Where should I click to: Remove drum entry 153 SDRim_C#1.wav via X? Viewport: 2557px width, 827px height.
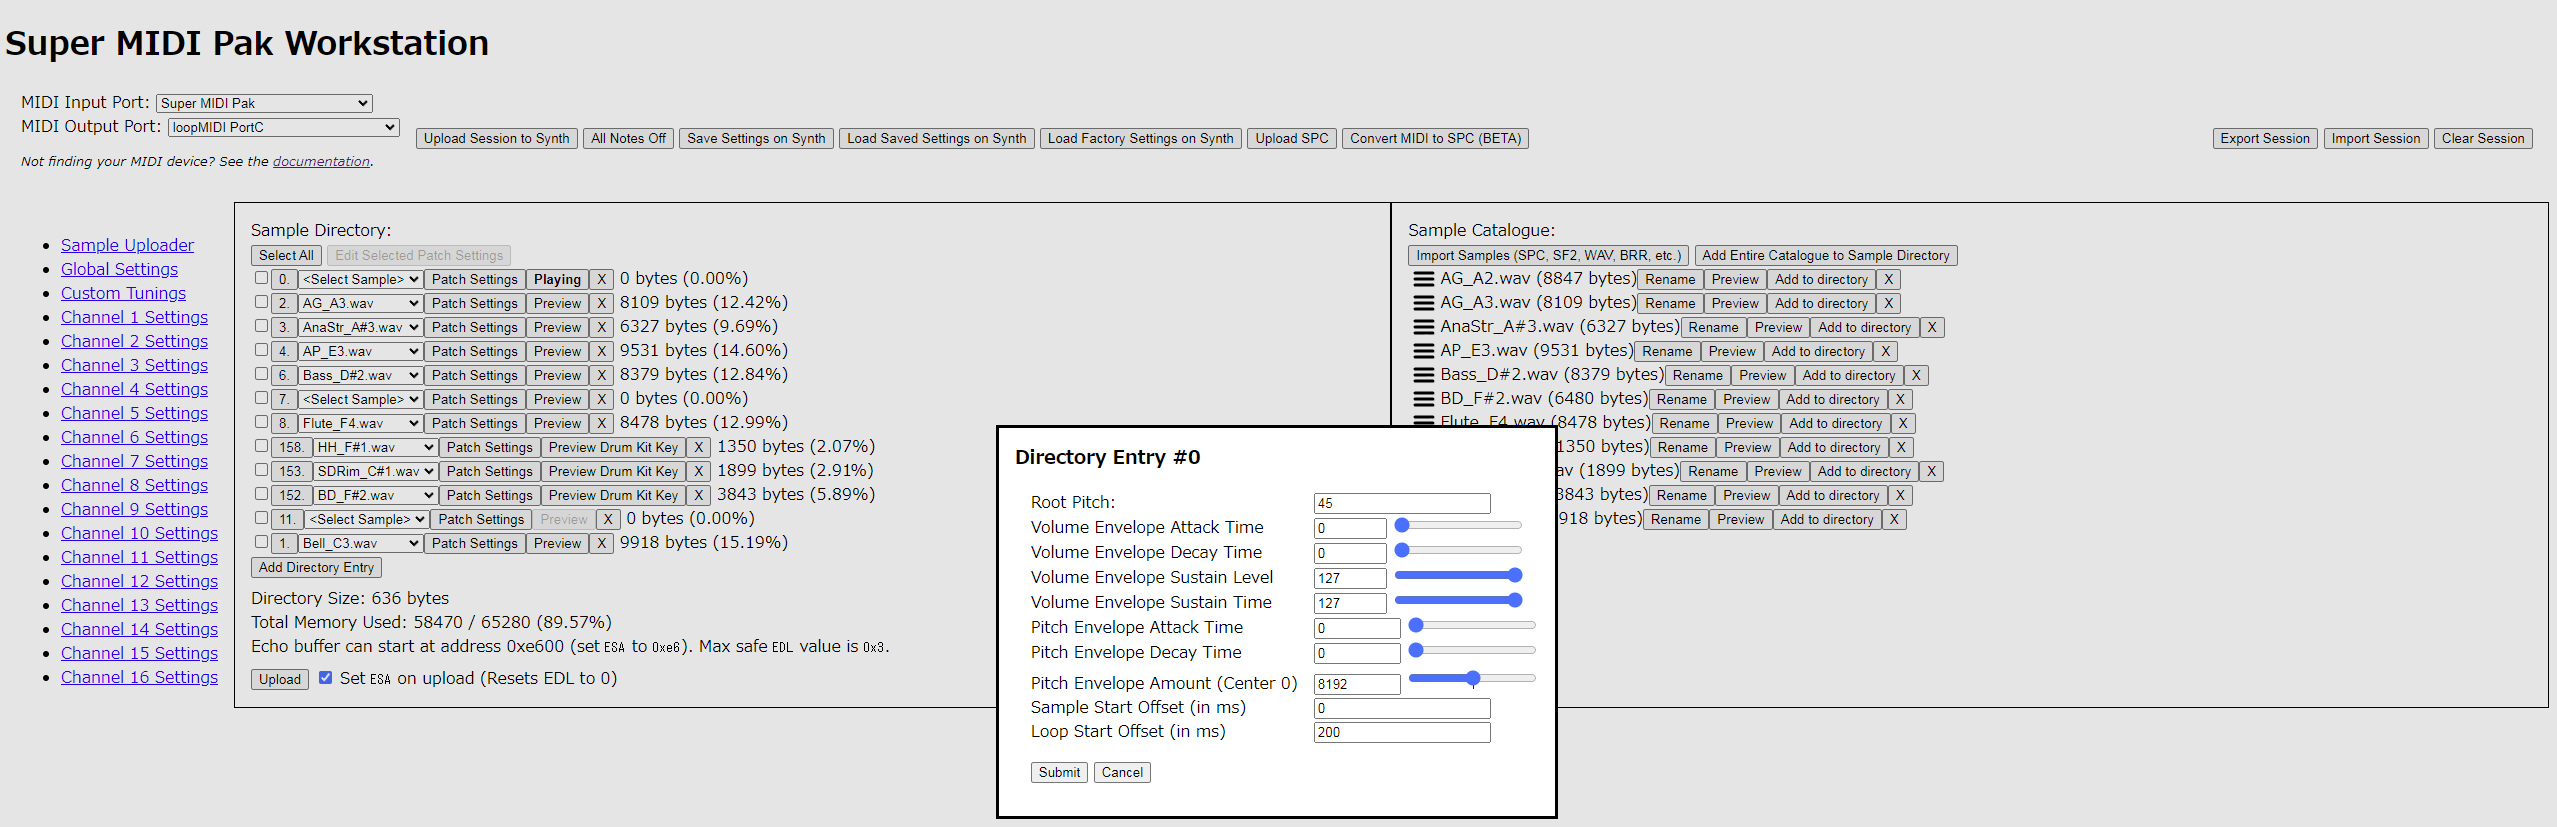pyautogui.click(x=698, y=472)
